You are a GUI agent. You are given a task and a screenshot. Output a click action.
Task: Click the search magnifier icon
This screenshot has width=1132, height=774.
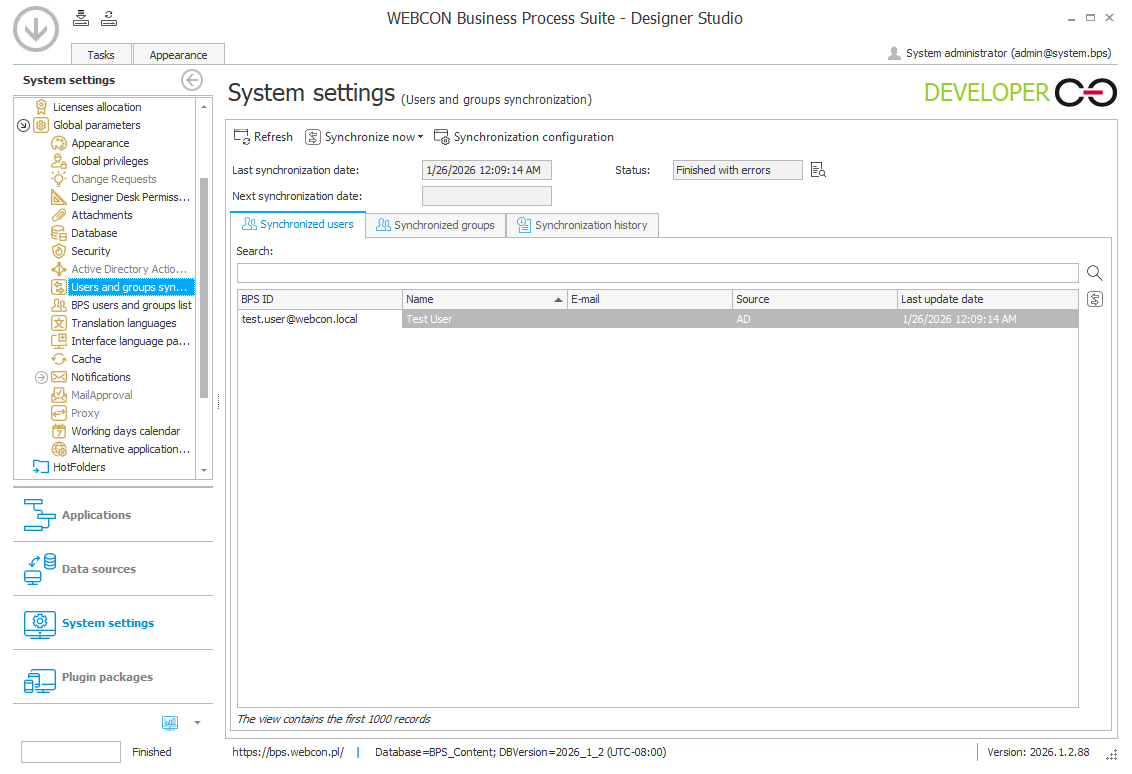coord(1094,273)
